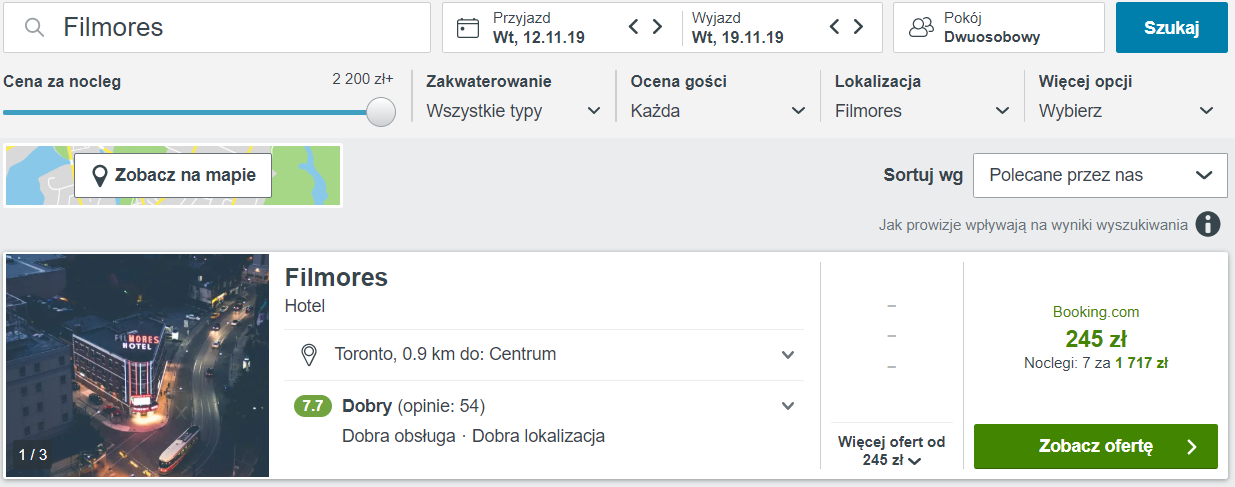Viewport: 1235px width, 487px height.
Task: Click the info icon about commissions
Action: point(1208,224)
